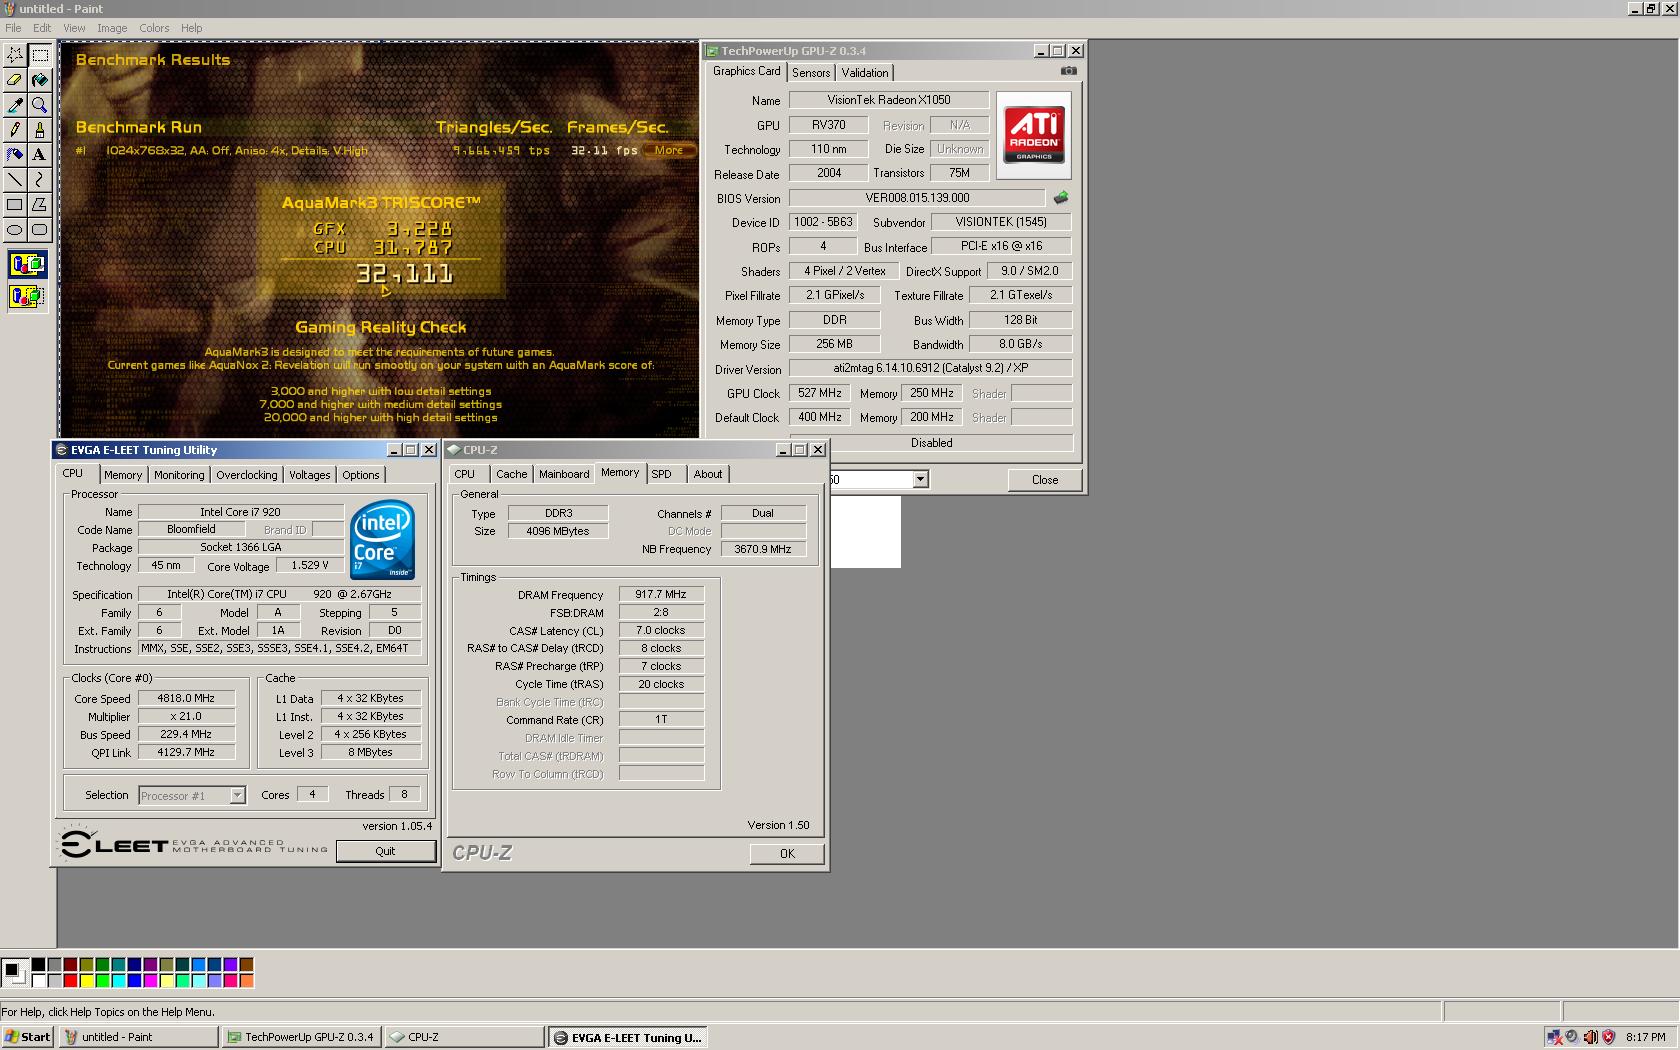Open the Paint File menu

click(13, 28)
